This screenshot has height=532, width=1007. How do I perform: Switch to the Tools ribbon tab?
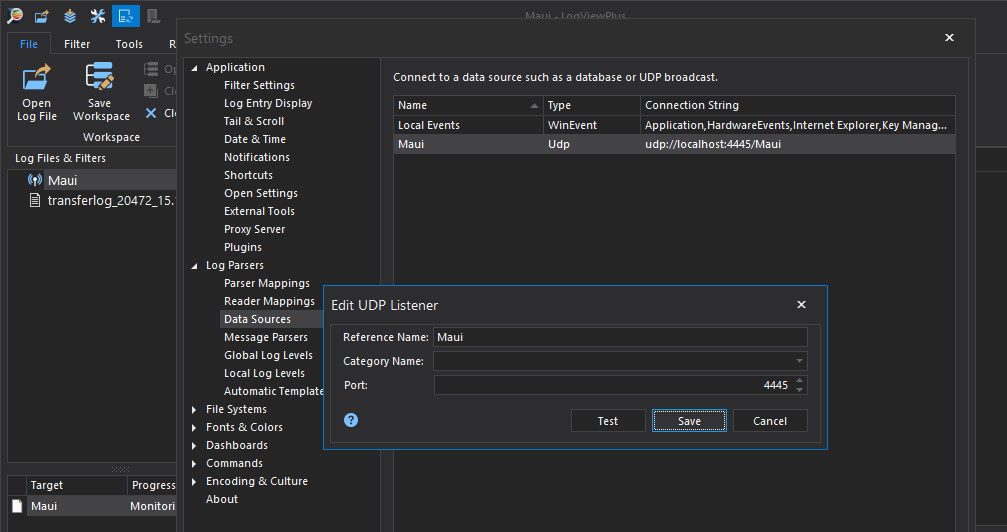(x=129, y=44)
